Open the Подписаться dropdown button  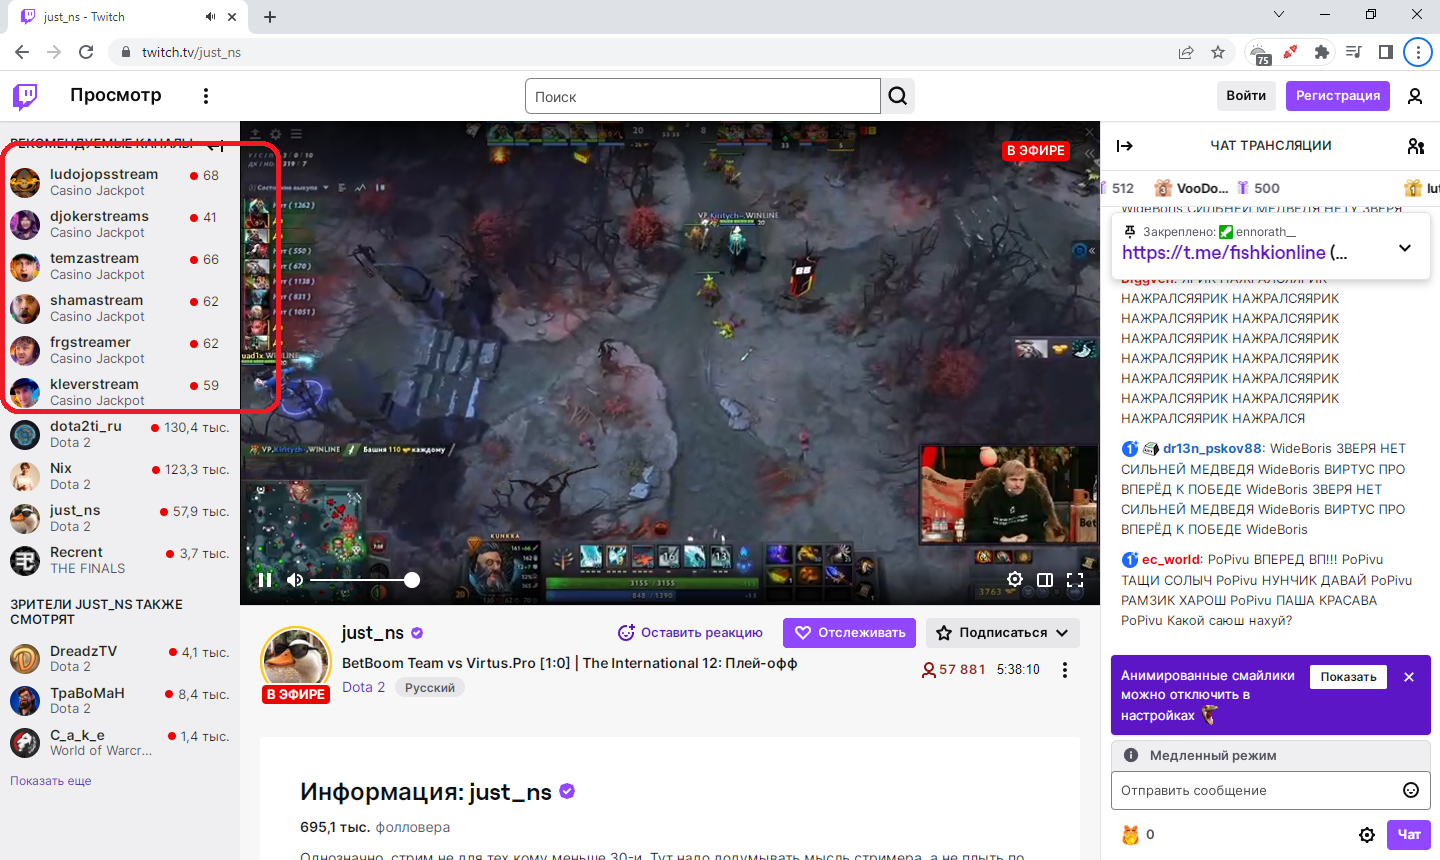(1003, 633)
